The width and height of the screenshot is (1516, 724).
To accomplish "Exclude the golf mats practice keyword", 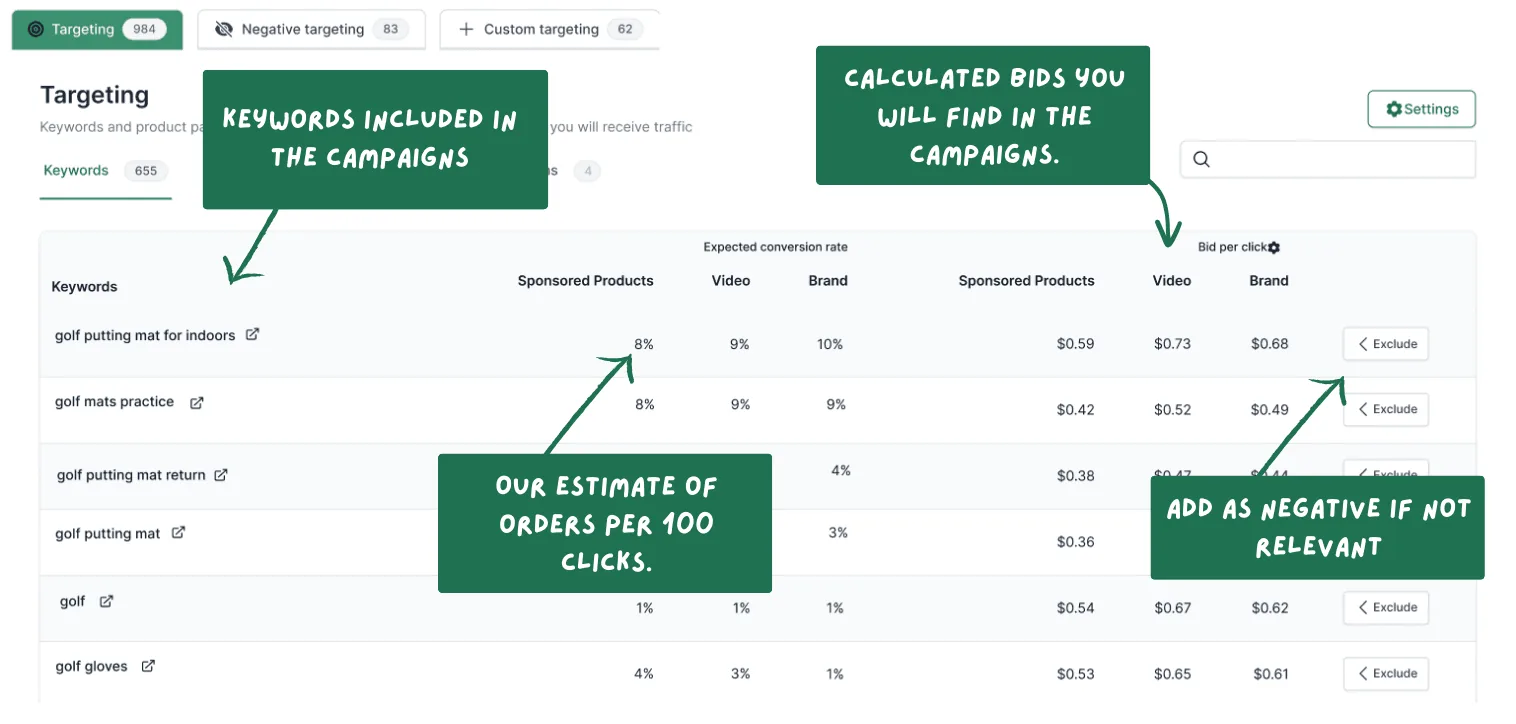I will 1386,409.
